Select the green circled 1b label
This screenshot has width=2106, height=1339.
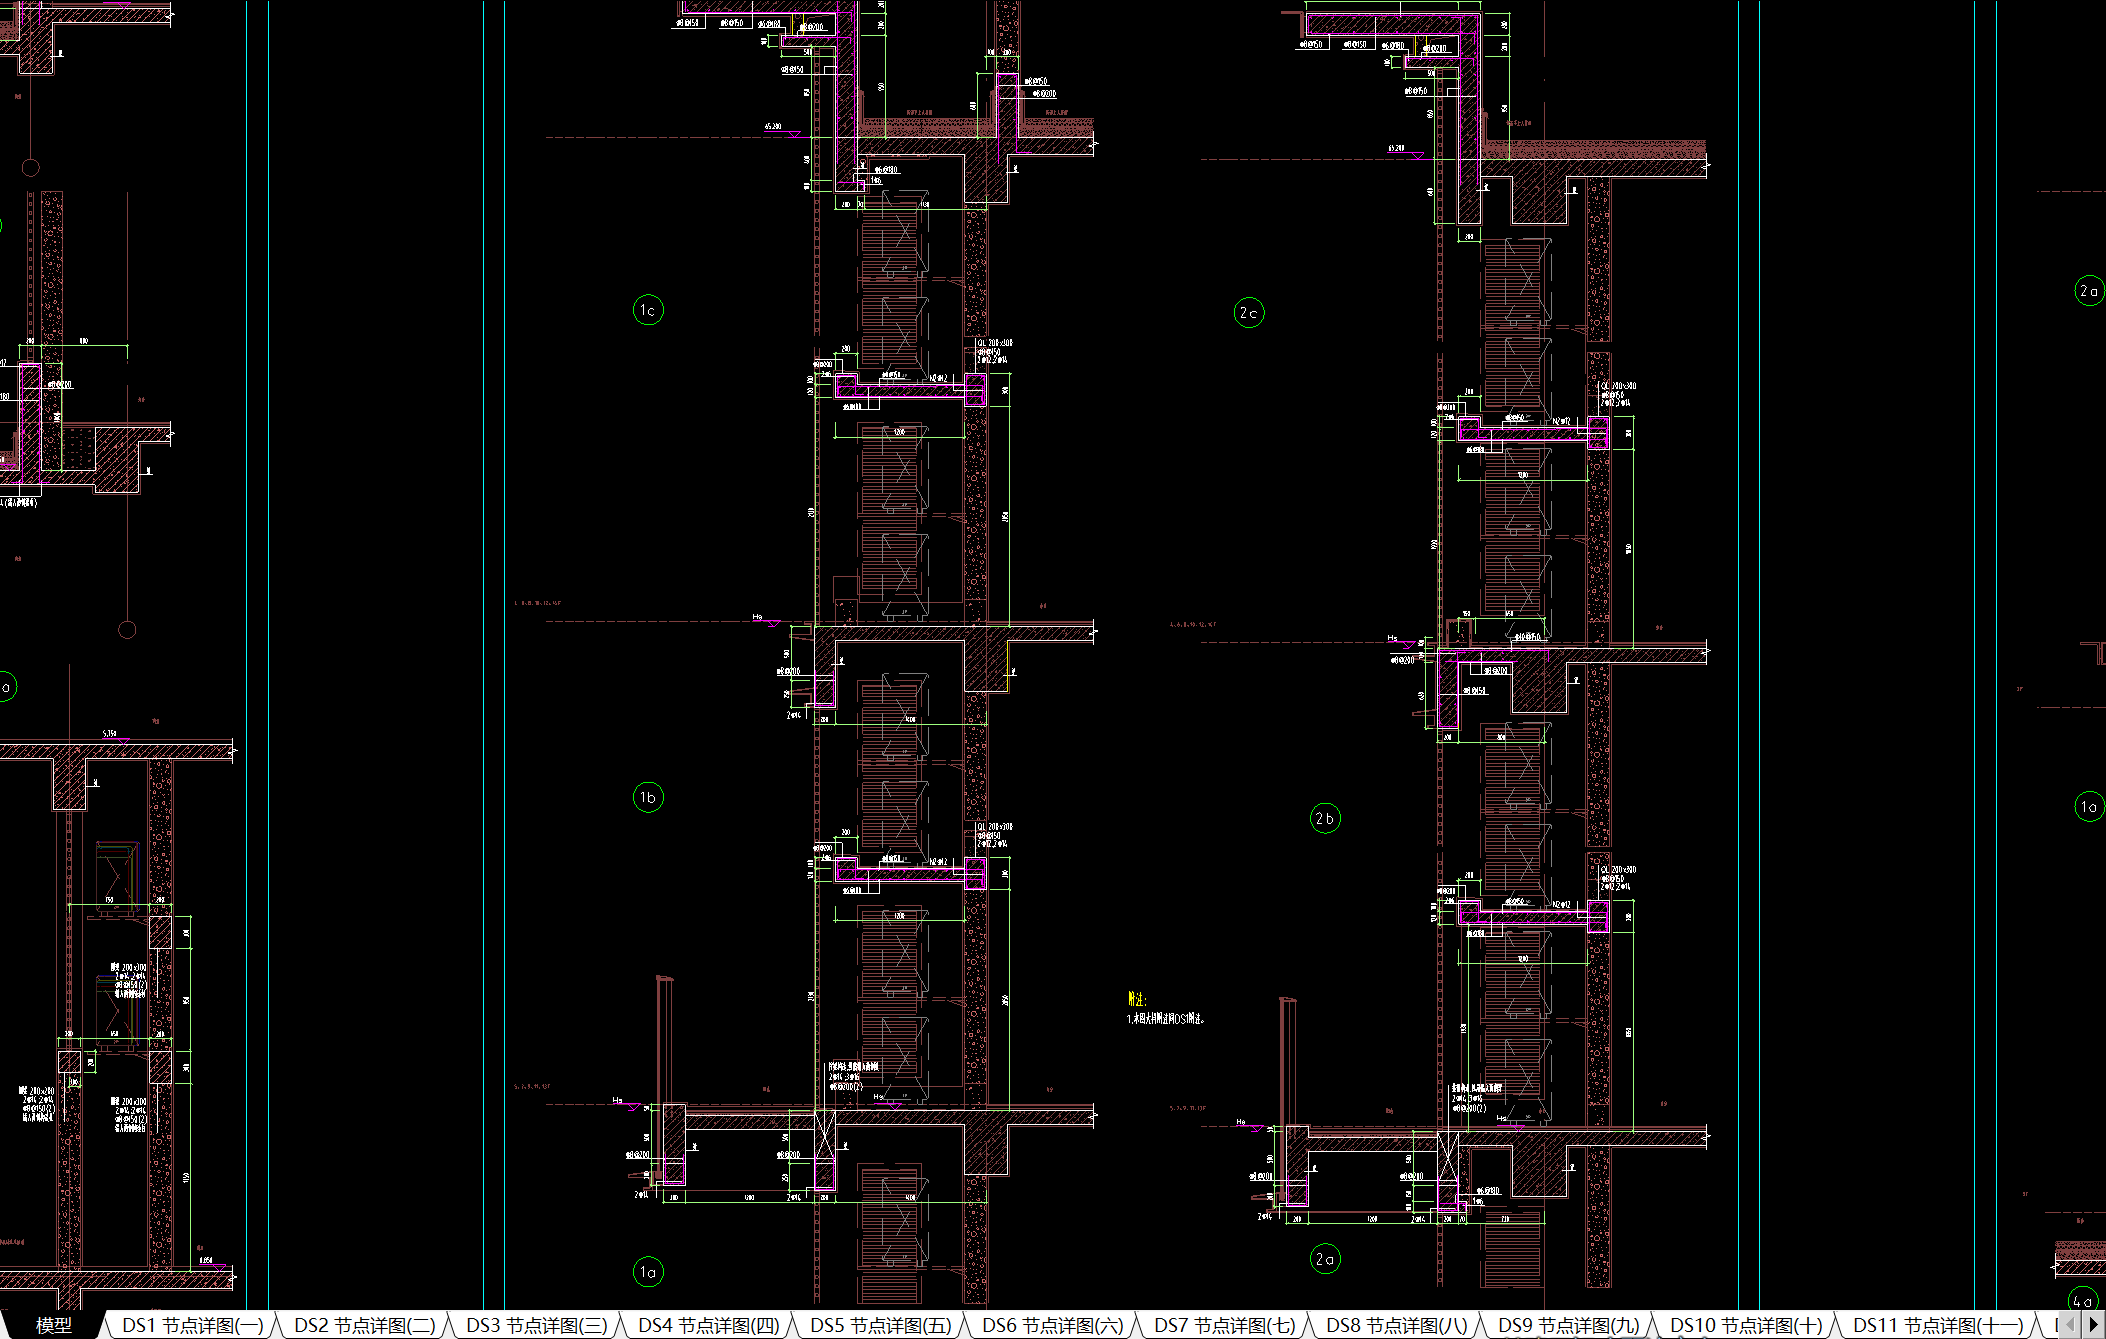click(648, 797)
